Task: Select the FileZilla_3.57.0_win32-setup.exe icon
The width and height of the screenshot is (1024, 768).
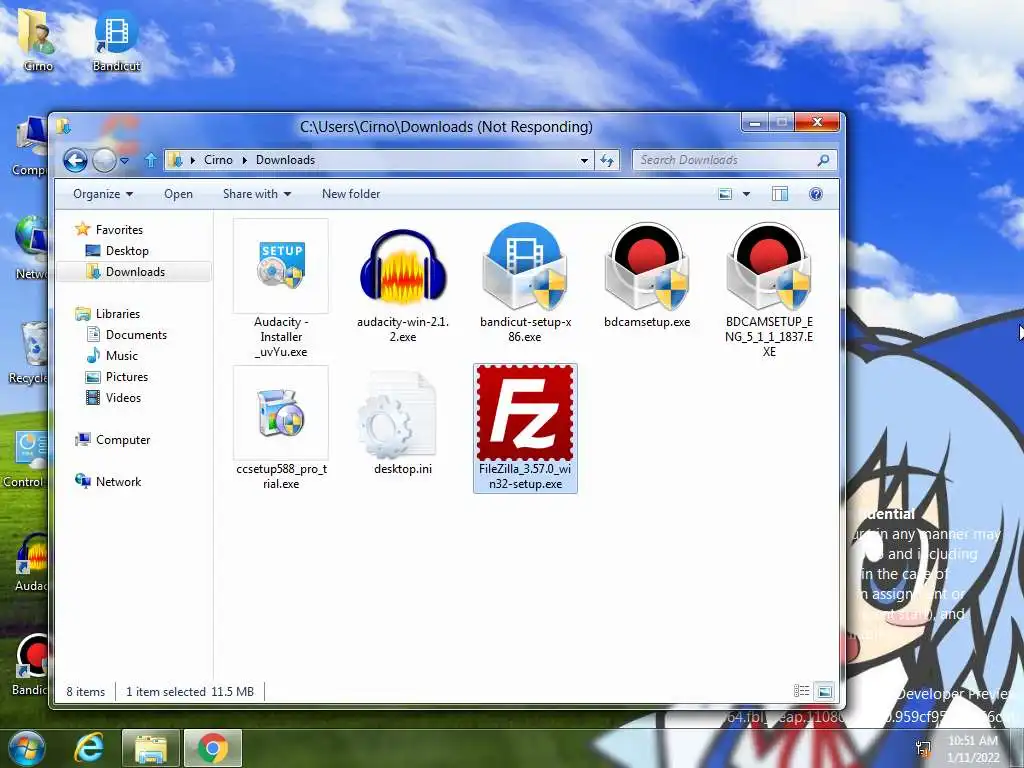Action: [525, 413]
